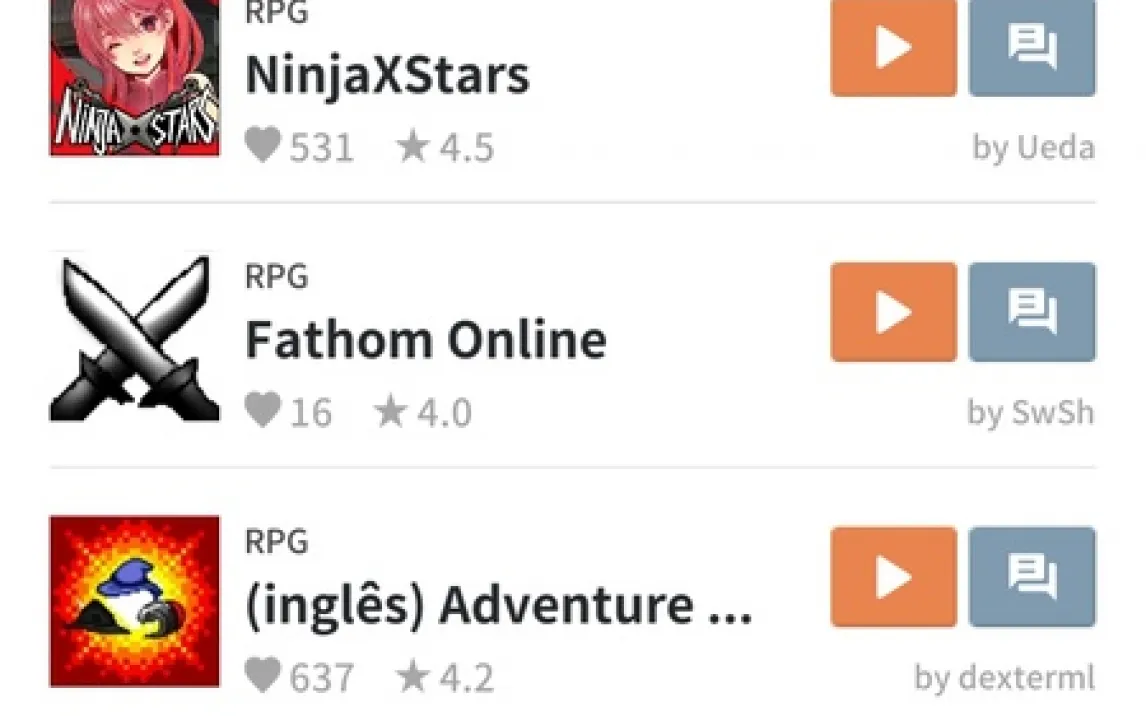
Task: Click the 4.2 star rating icon
Action: point(412,675)
